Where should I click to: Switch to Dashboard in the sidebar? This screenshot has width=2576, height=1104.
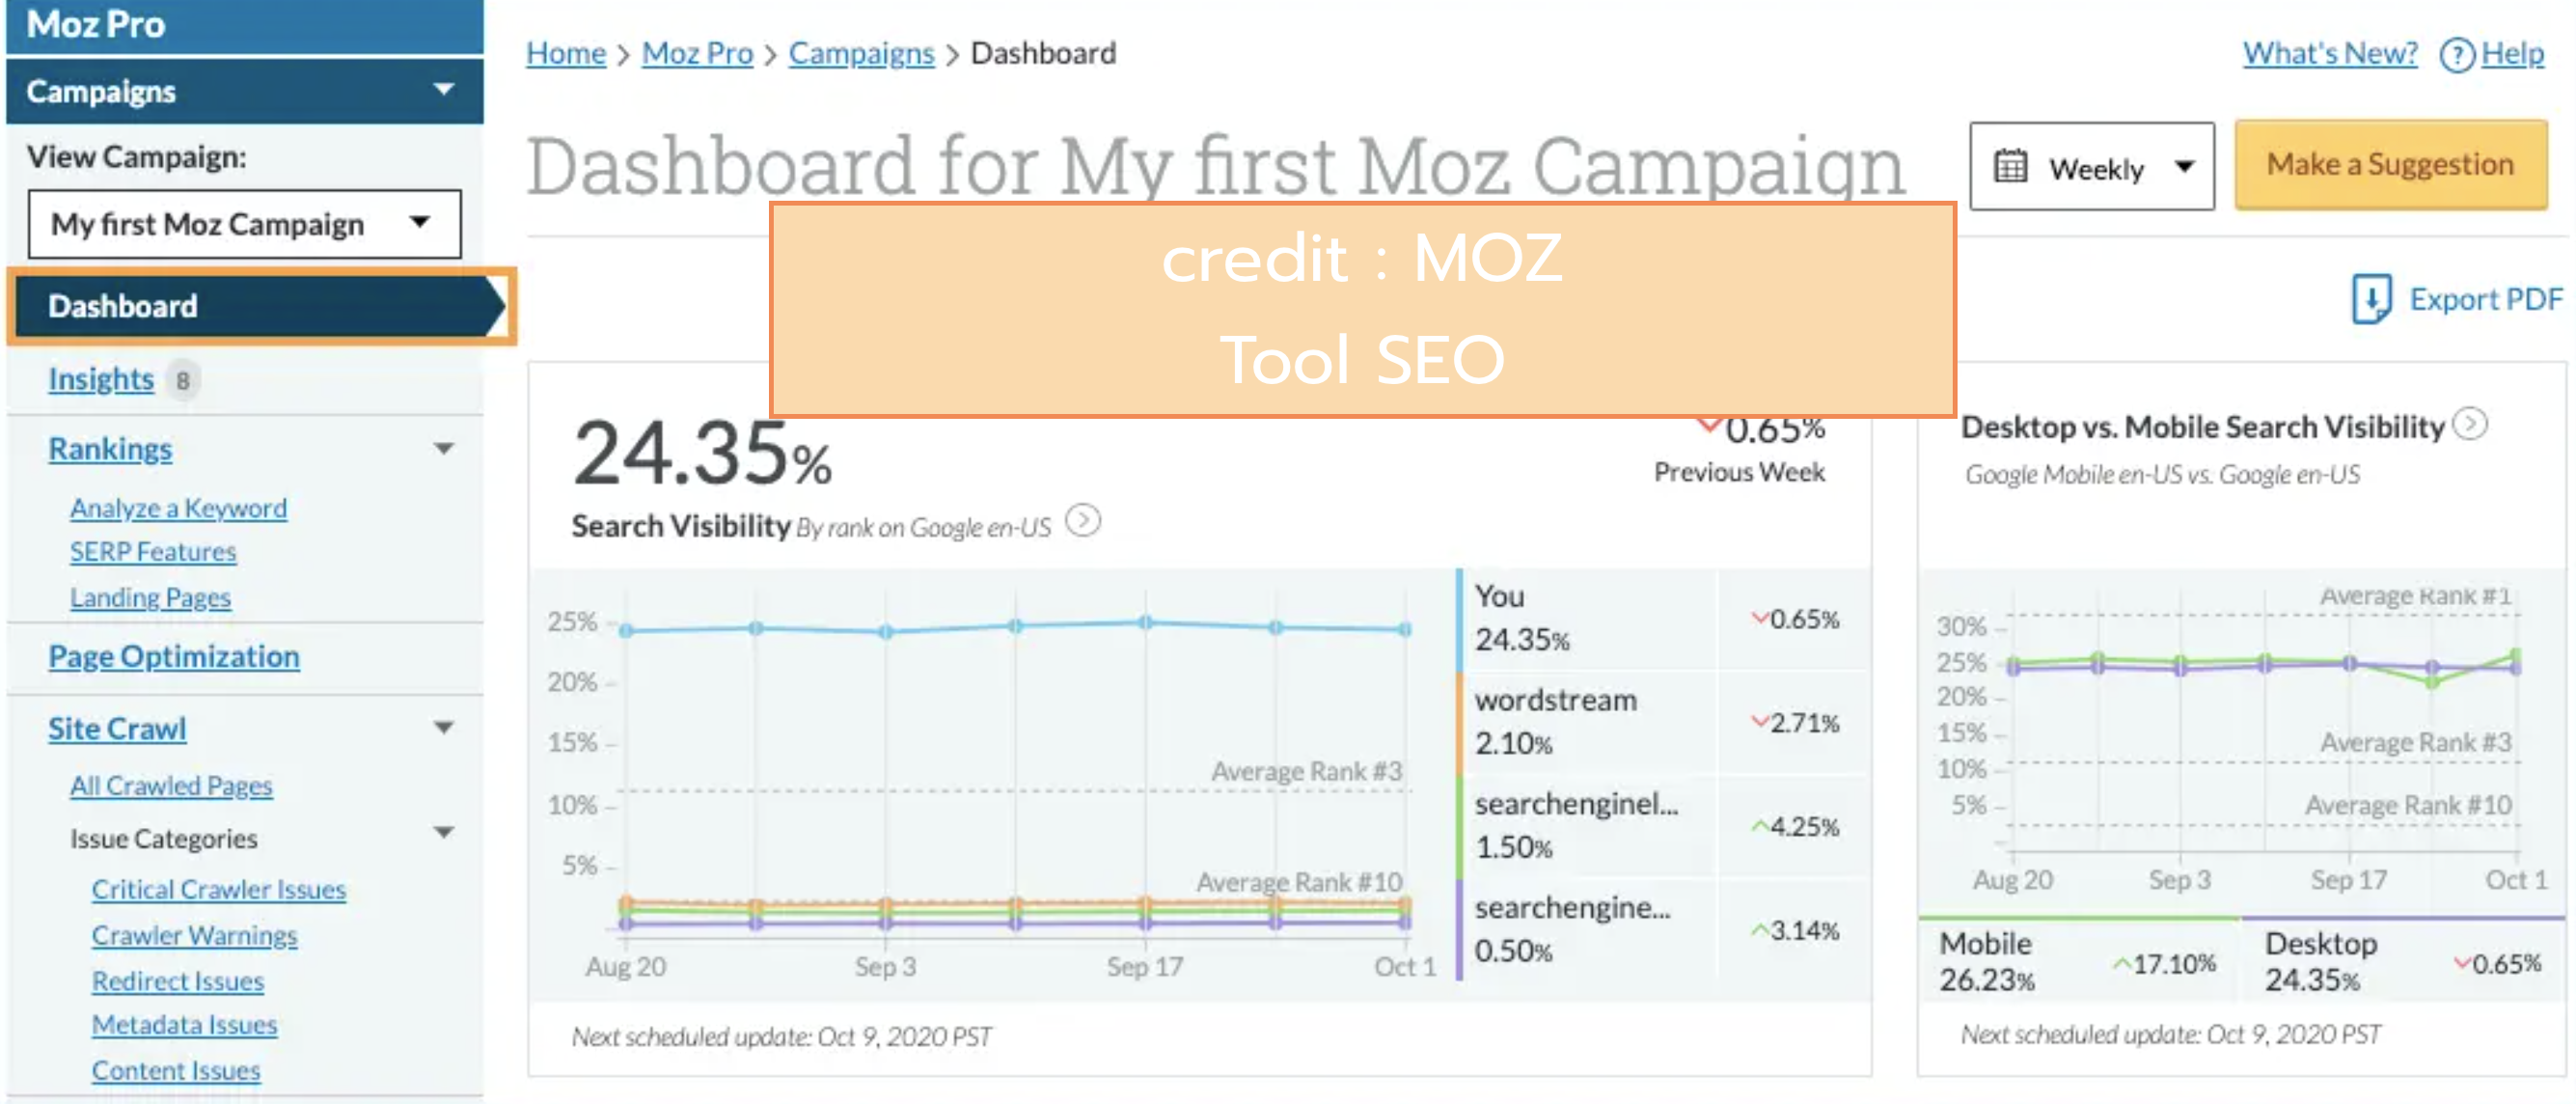[x=122, y=306]
